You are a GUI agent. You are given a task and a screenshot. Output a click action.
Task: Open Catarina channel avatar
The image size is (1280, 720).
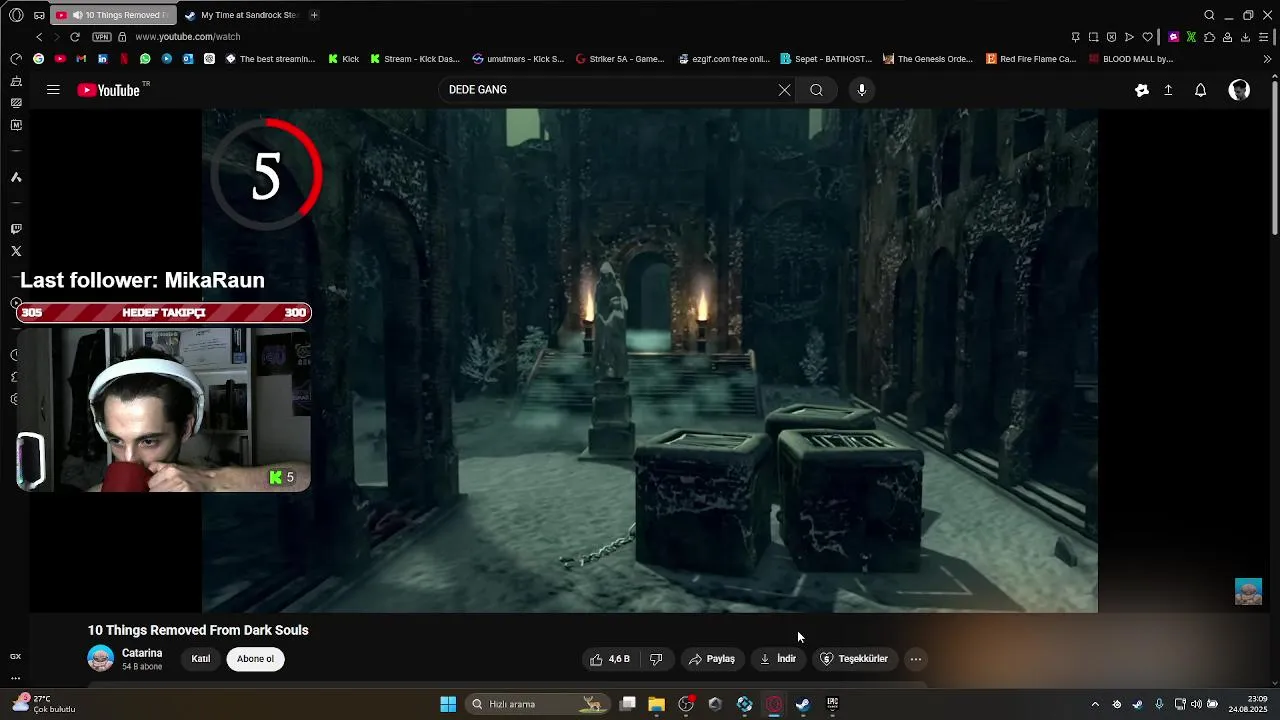(x=100, y=658)
